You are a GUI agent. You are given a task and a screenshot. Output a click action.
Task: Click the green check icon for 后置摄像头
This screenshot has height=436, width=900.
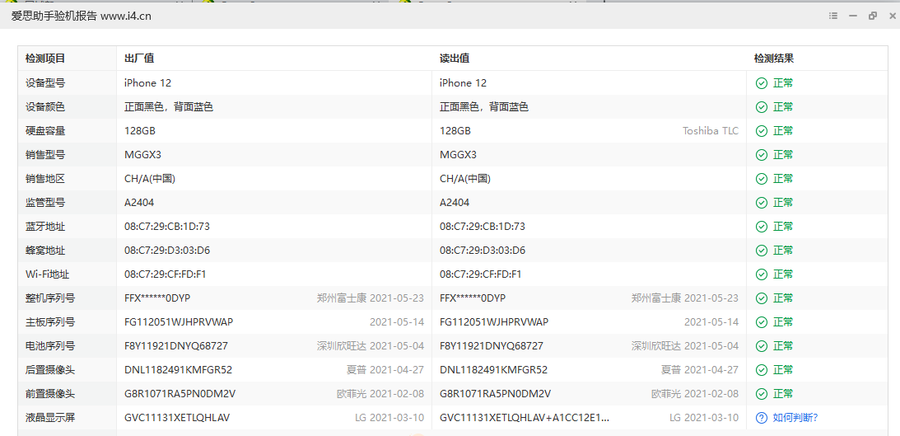[x=761, y=370]
